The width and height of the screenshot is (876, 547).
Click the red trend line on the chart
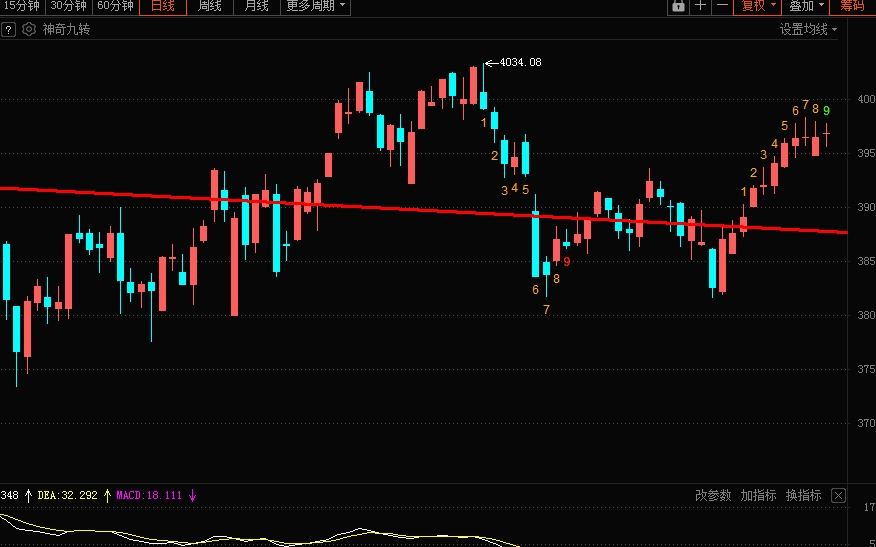(425, 210)
